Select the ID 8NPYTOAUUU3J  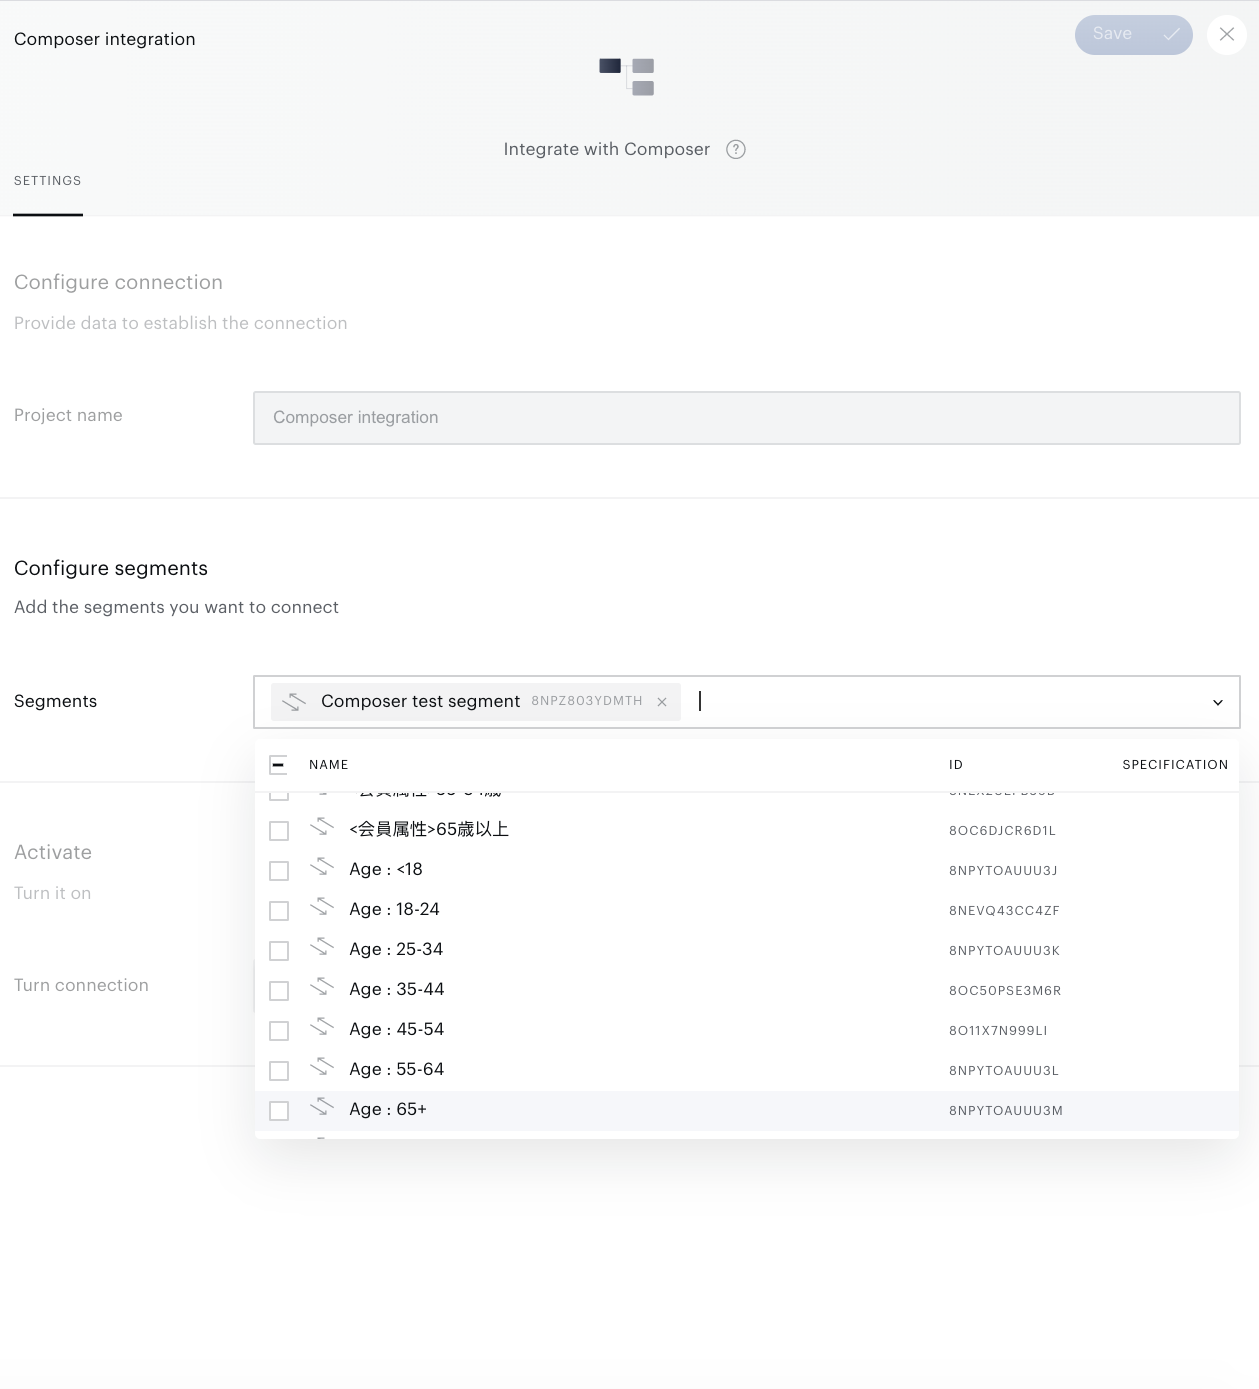[x=1003, y=871]
